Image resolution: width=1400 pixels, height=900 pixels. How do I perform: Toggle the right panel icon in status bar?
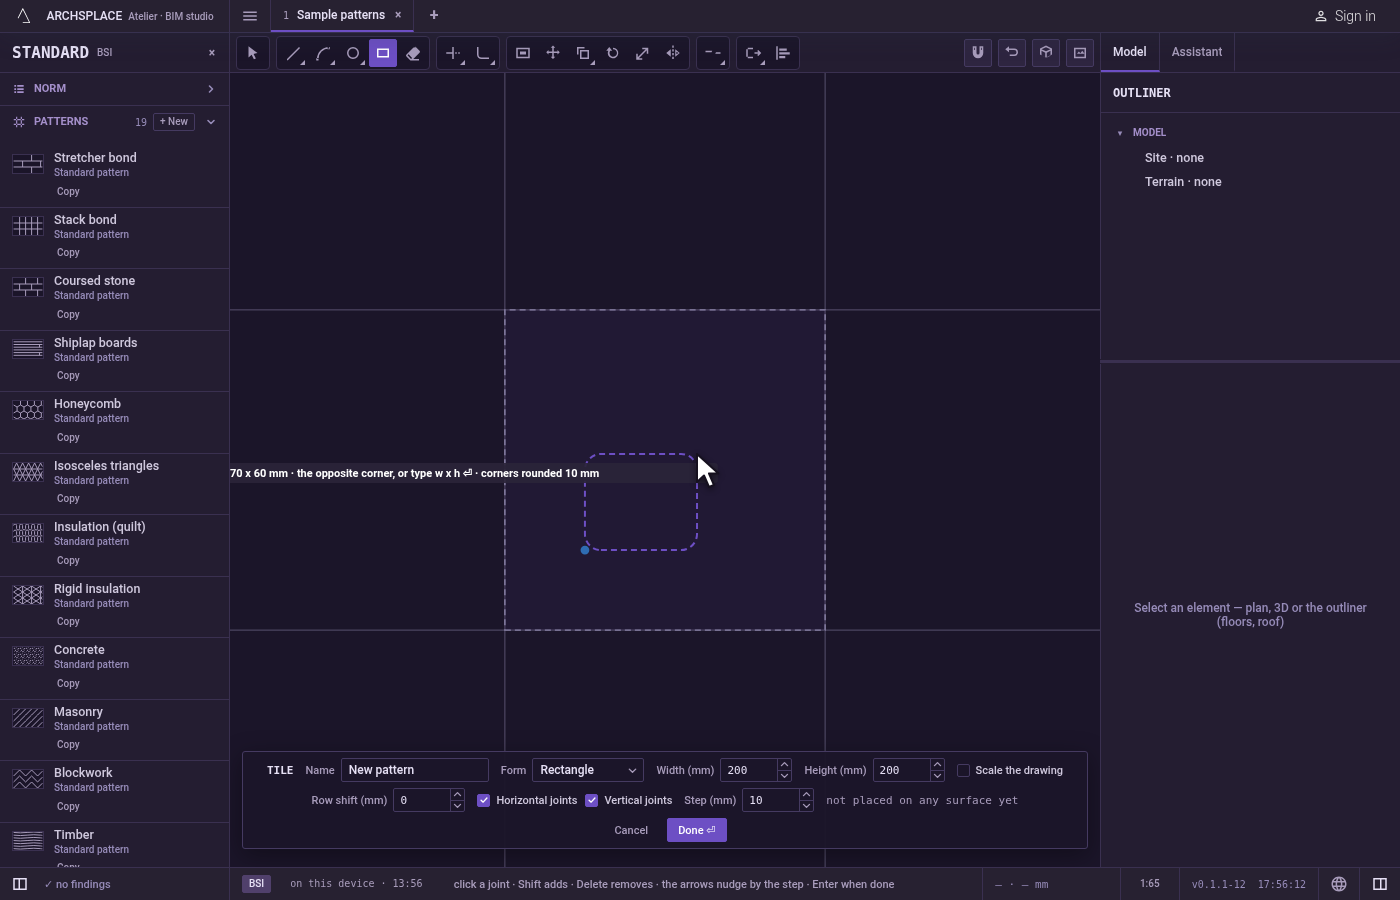pos(1380,884)
